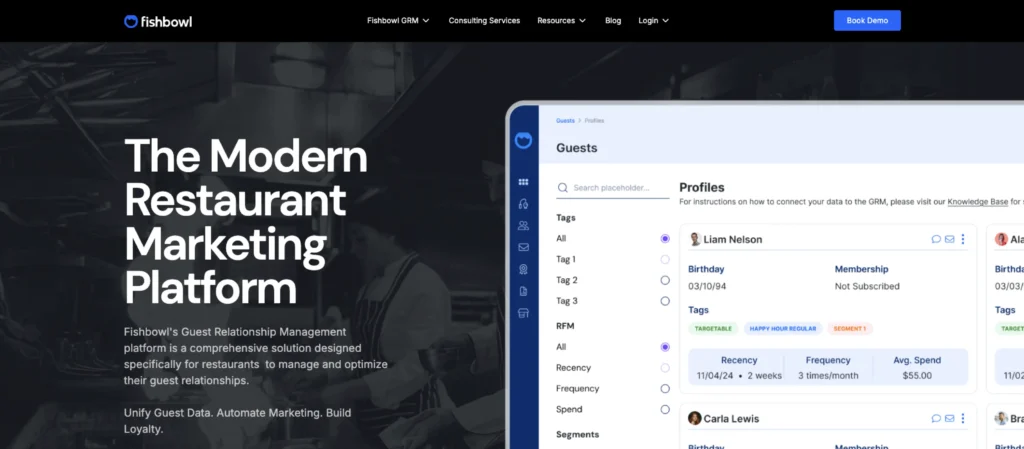The image size is (1024, 449).
Task: Expand the Resources menu
Action: point(562,21)
